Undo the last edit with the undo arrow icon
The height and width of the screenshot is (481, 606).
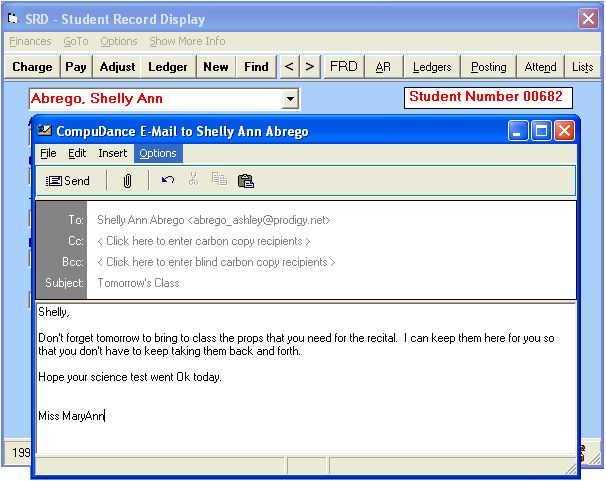point(168,180)
